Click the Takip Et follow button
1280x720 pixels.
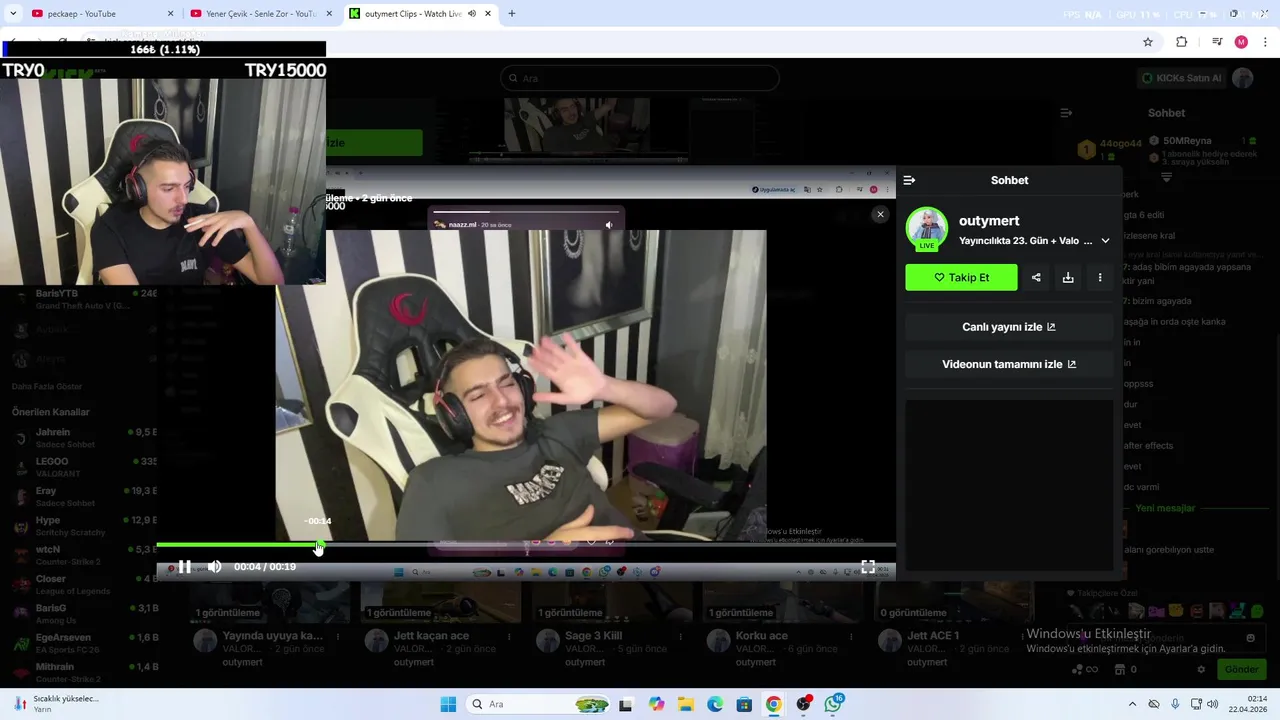click(x=961, y=277)
